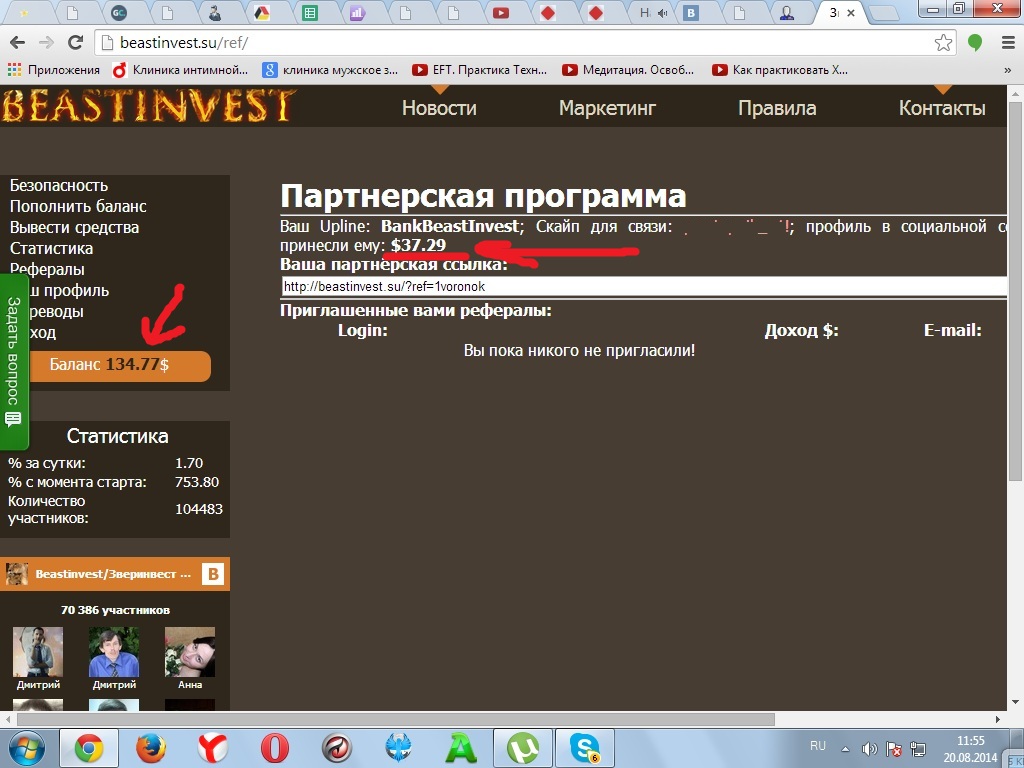Open Статистика link in the sidebar menu
The width and height of the screenshot is (1024, 768).
[52, 248]
